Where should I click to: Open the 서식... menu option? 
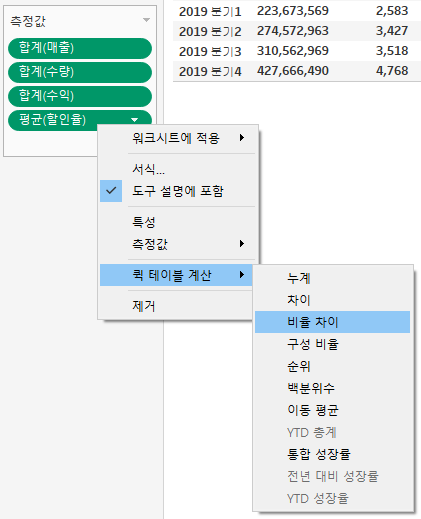point(178,169)
